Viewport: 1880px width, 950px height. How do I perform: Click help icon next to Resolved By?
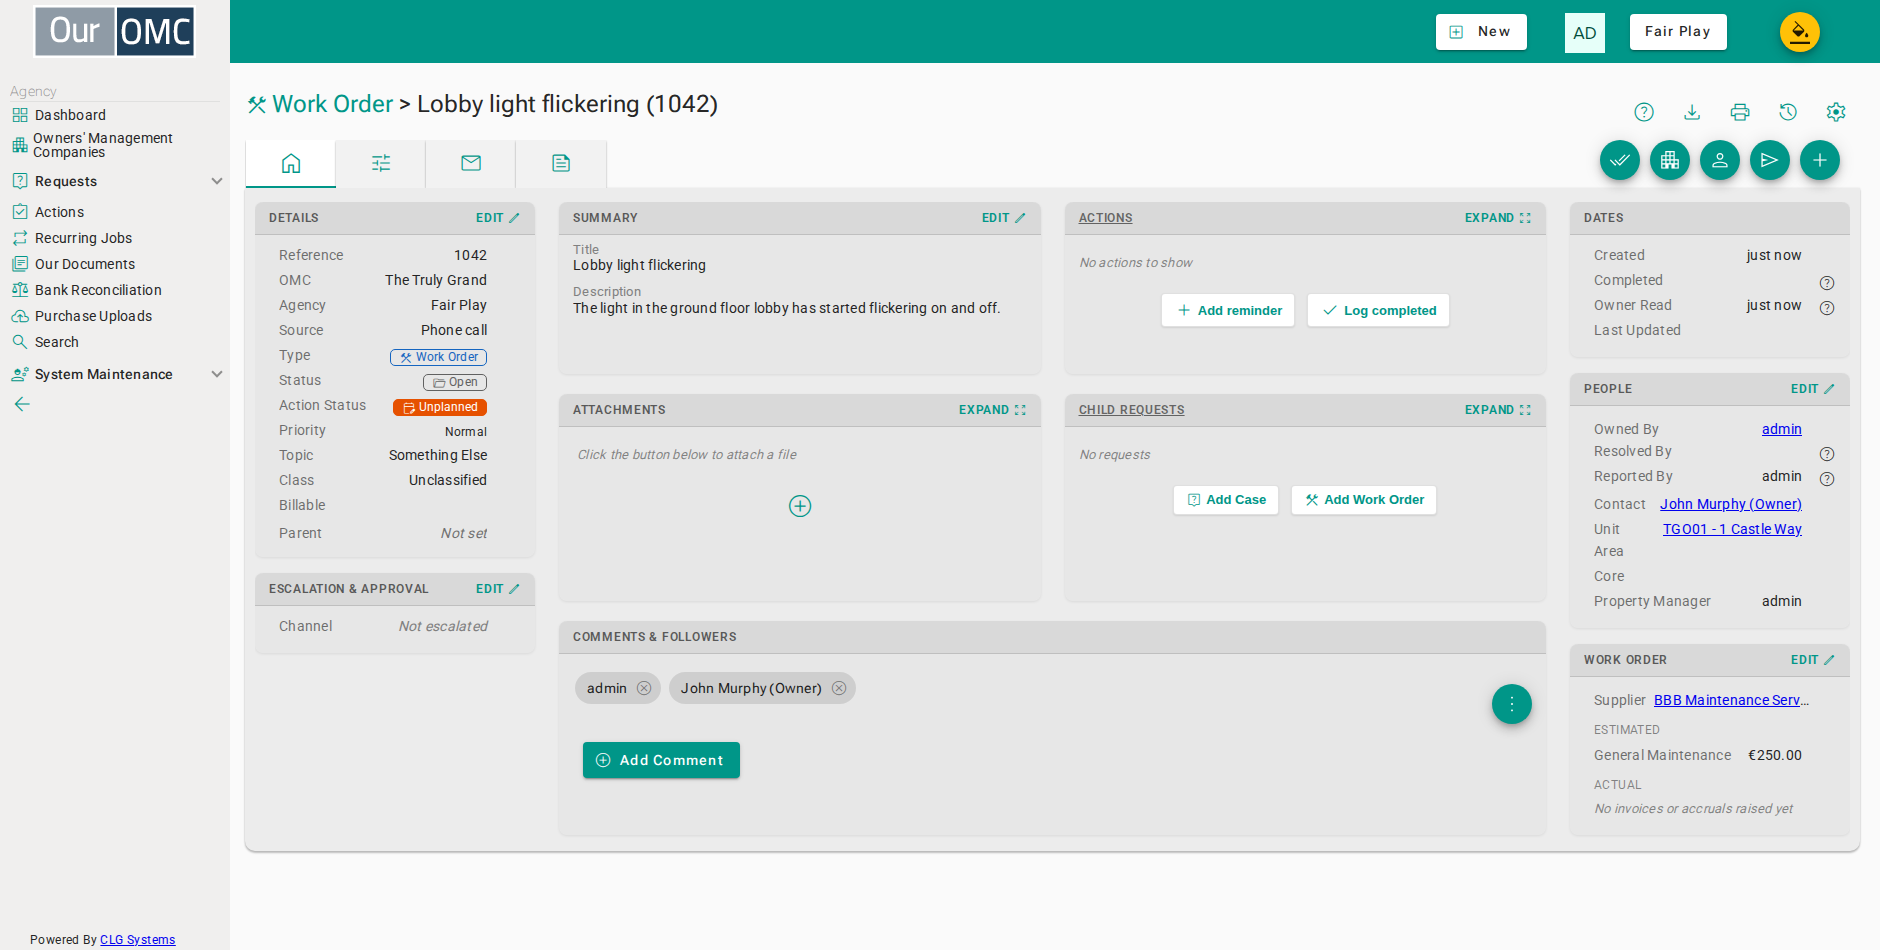point(1827,454)
